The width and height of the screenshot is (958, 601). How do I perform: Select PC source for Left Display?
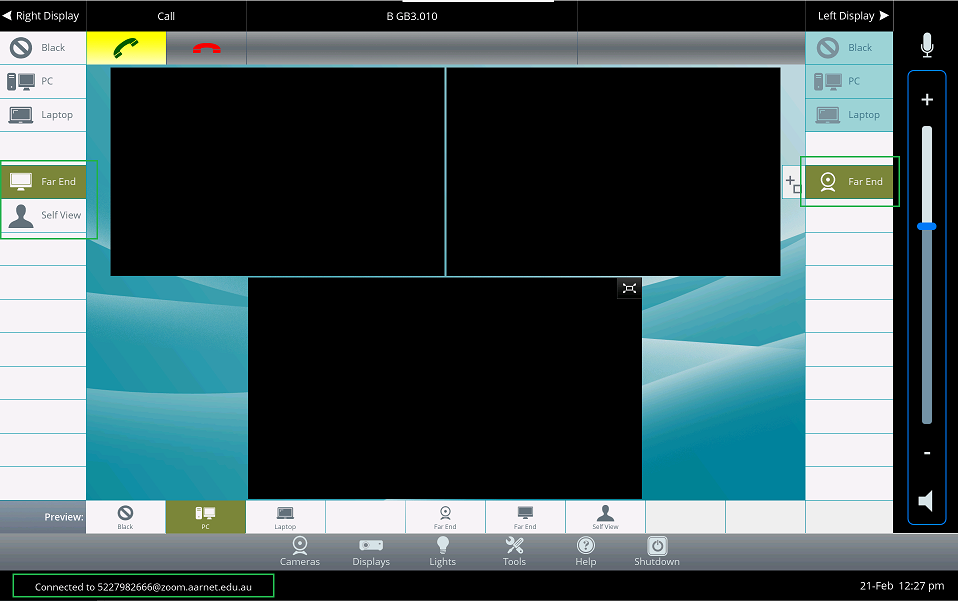pyautogui.click(x=849, y=81)
